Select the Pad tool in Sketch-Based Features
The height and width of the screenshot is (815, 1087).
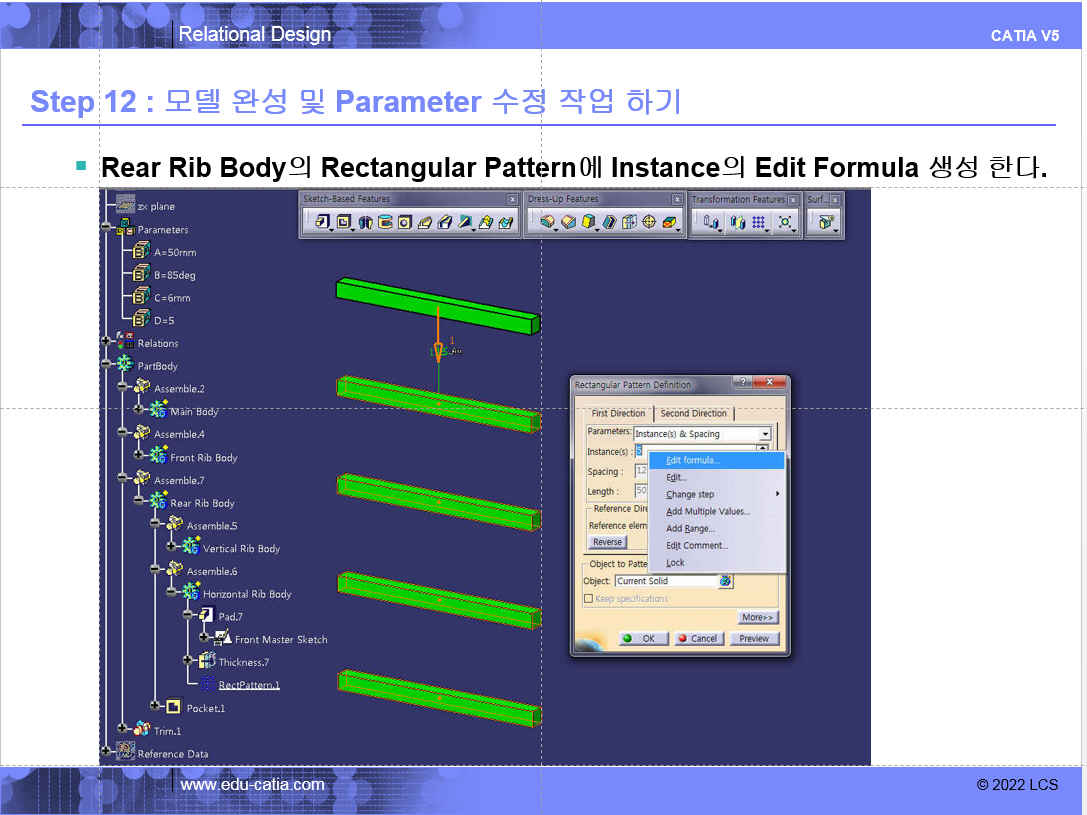point(322,222)
